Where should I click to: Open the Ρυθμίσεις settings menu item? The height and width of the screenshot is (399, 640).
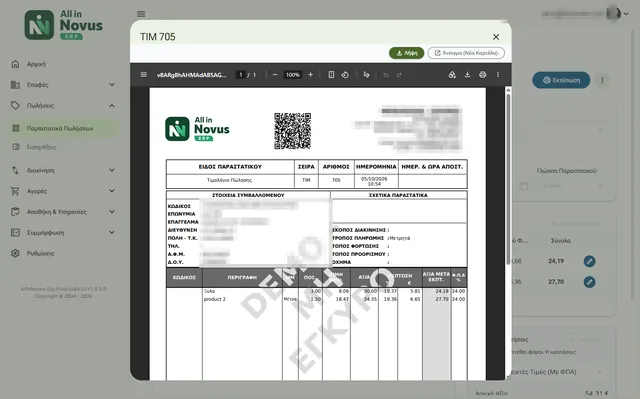pos(64,253)
